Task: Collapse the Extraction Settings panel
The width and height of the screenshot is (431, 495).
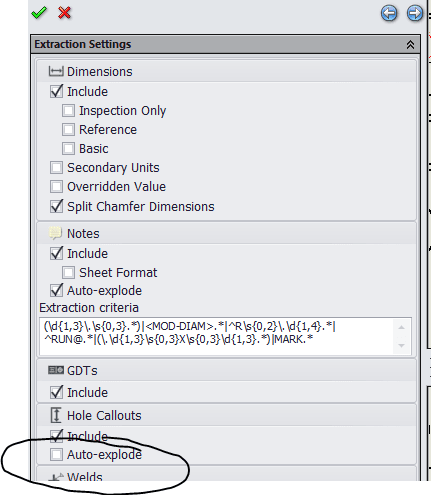Action: [410, 44]
